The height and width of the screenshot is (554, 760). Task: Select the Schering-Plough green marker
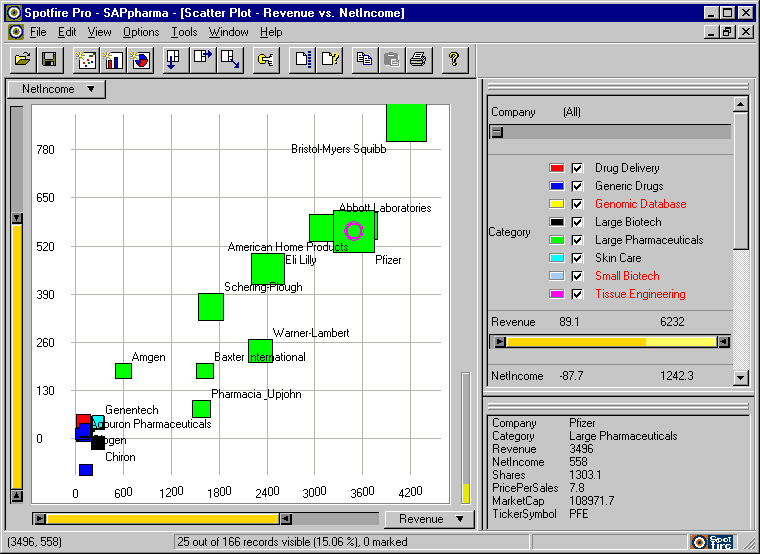coord(211,307)
